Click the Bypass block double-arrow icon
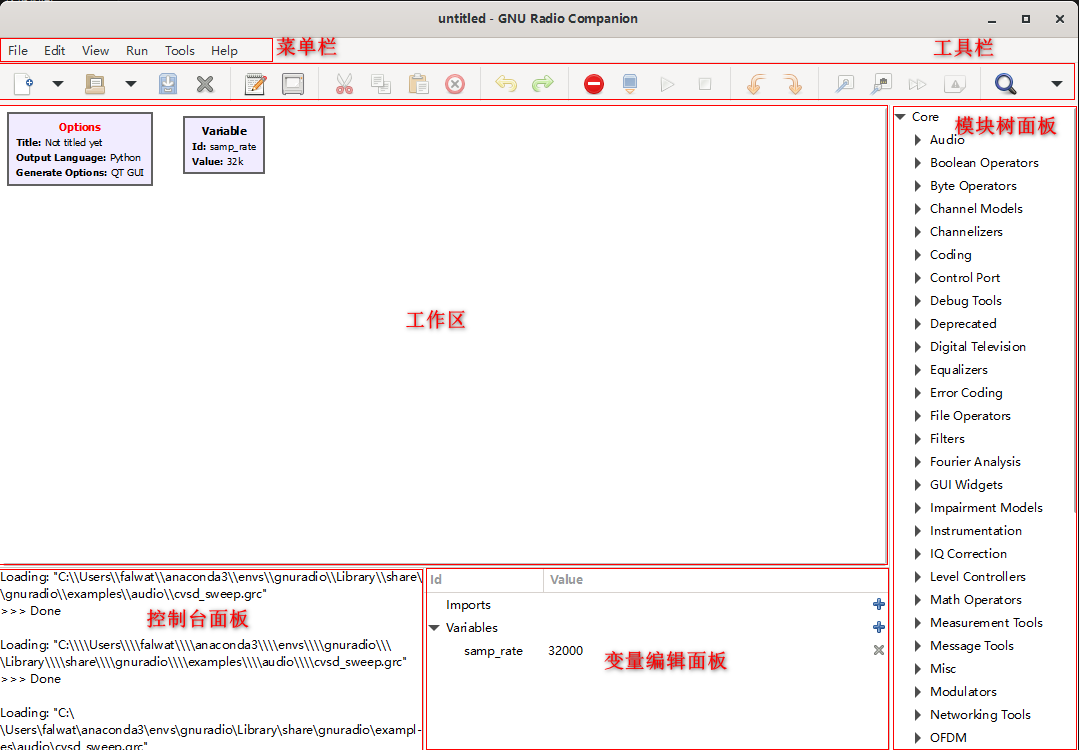The height and width of the screenshot is (750, 1079). pos(917,84)
